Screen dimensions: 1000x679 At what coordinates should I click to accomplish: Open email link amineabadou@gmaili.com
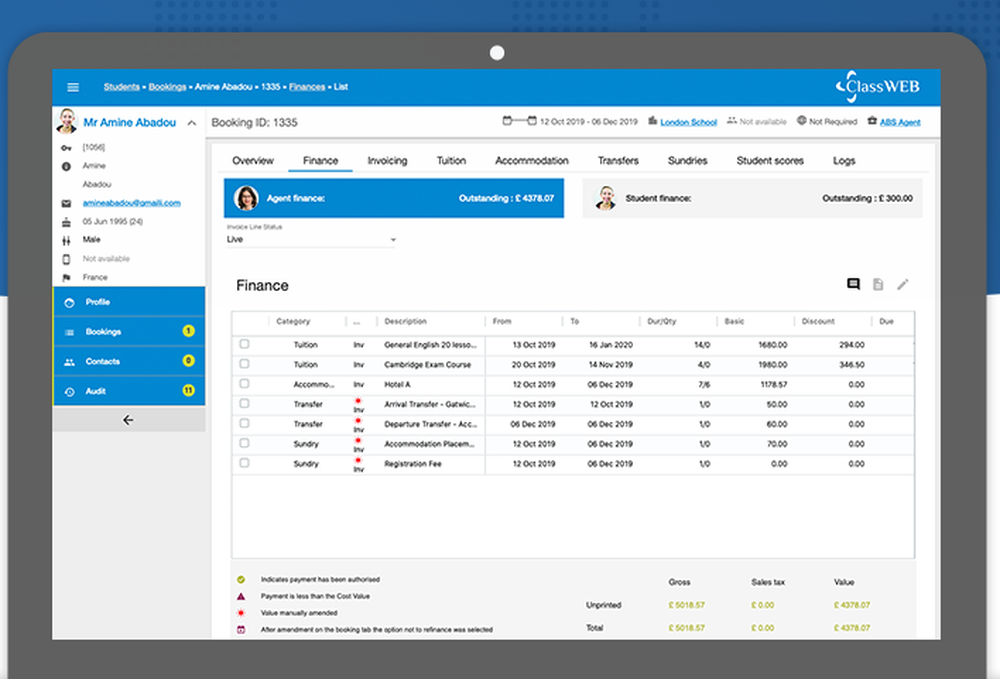click(x=131, y=203)
